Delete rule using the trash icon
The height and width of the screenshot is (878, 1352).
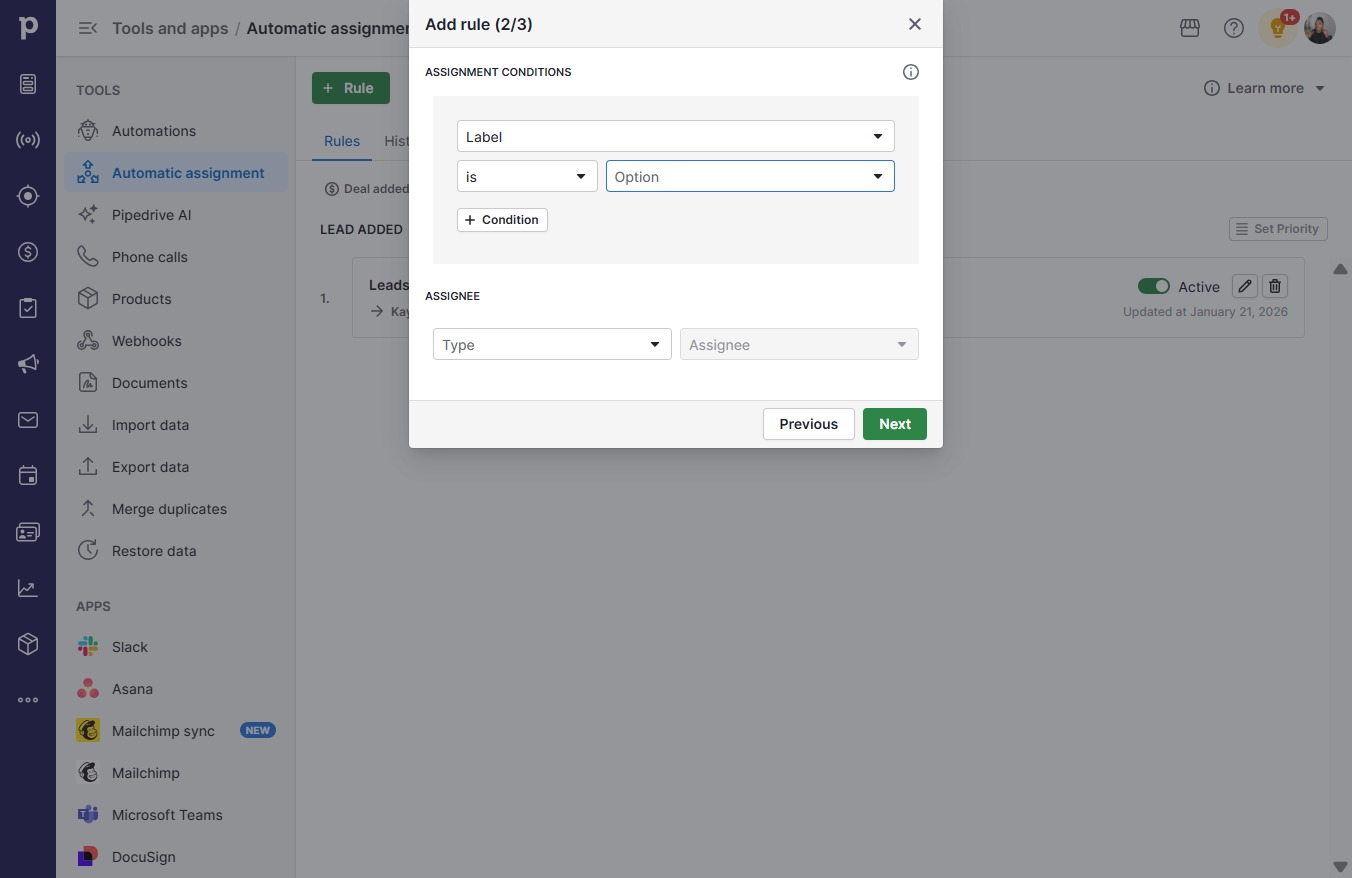click(1275, 286)
